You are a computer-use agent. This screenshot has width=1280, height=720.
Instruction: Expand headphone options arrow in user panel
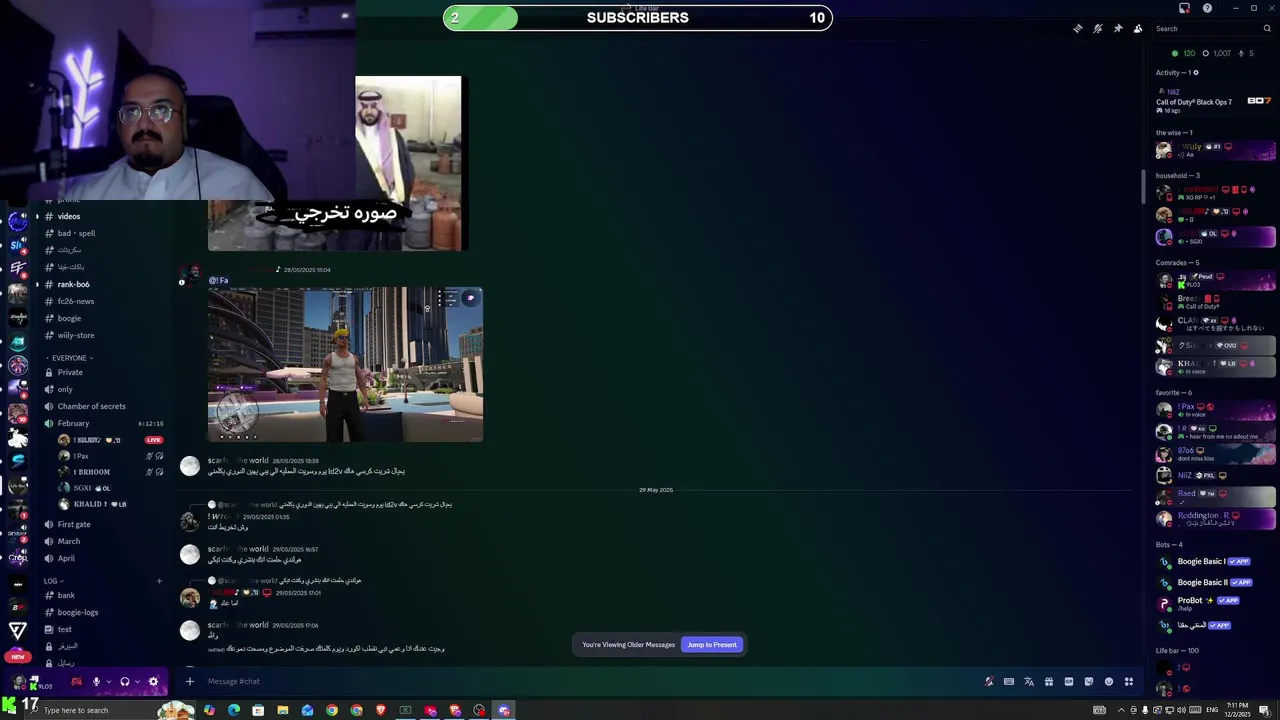coord(137,682)
